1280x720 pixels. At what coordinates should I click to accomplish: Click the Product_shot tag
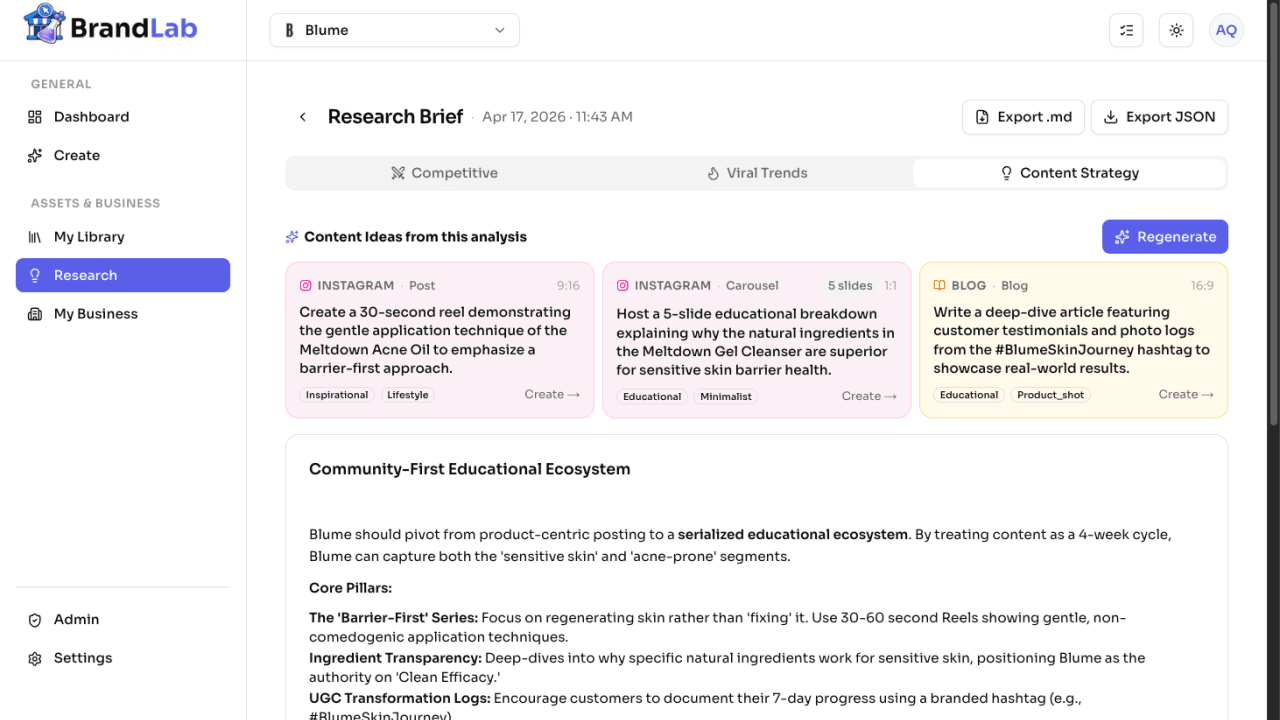pyautogui.click(x=1051, y=395)
